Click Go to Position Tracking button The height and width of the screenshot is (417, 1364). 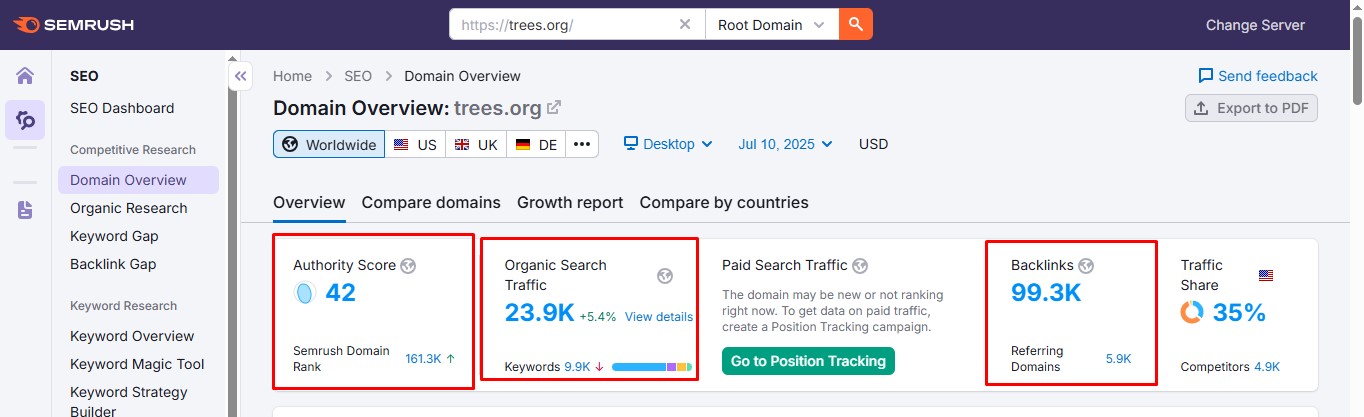point(808,361)
